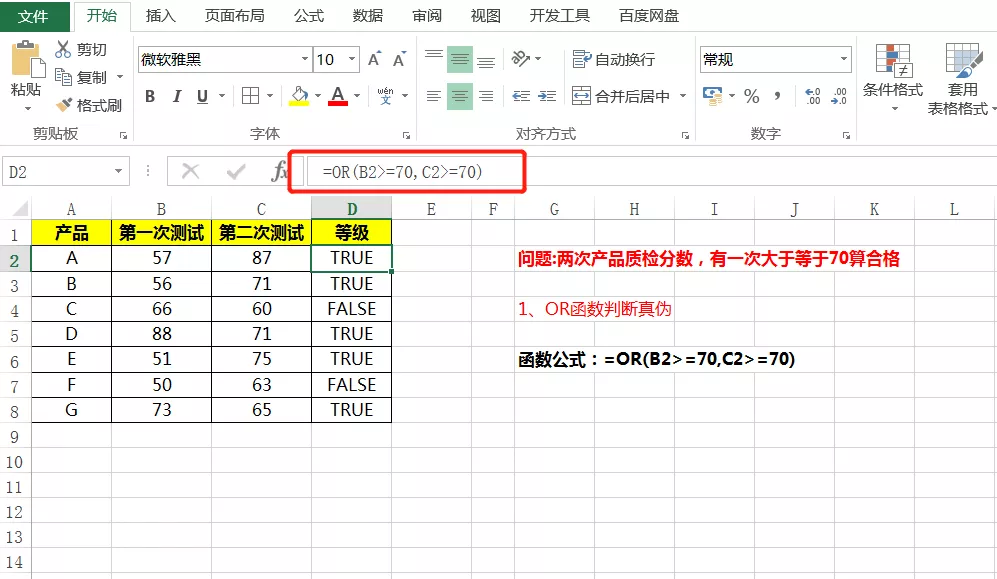Click the Copy (复制) icon
The image size is (997, 579).
[63, 77]
